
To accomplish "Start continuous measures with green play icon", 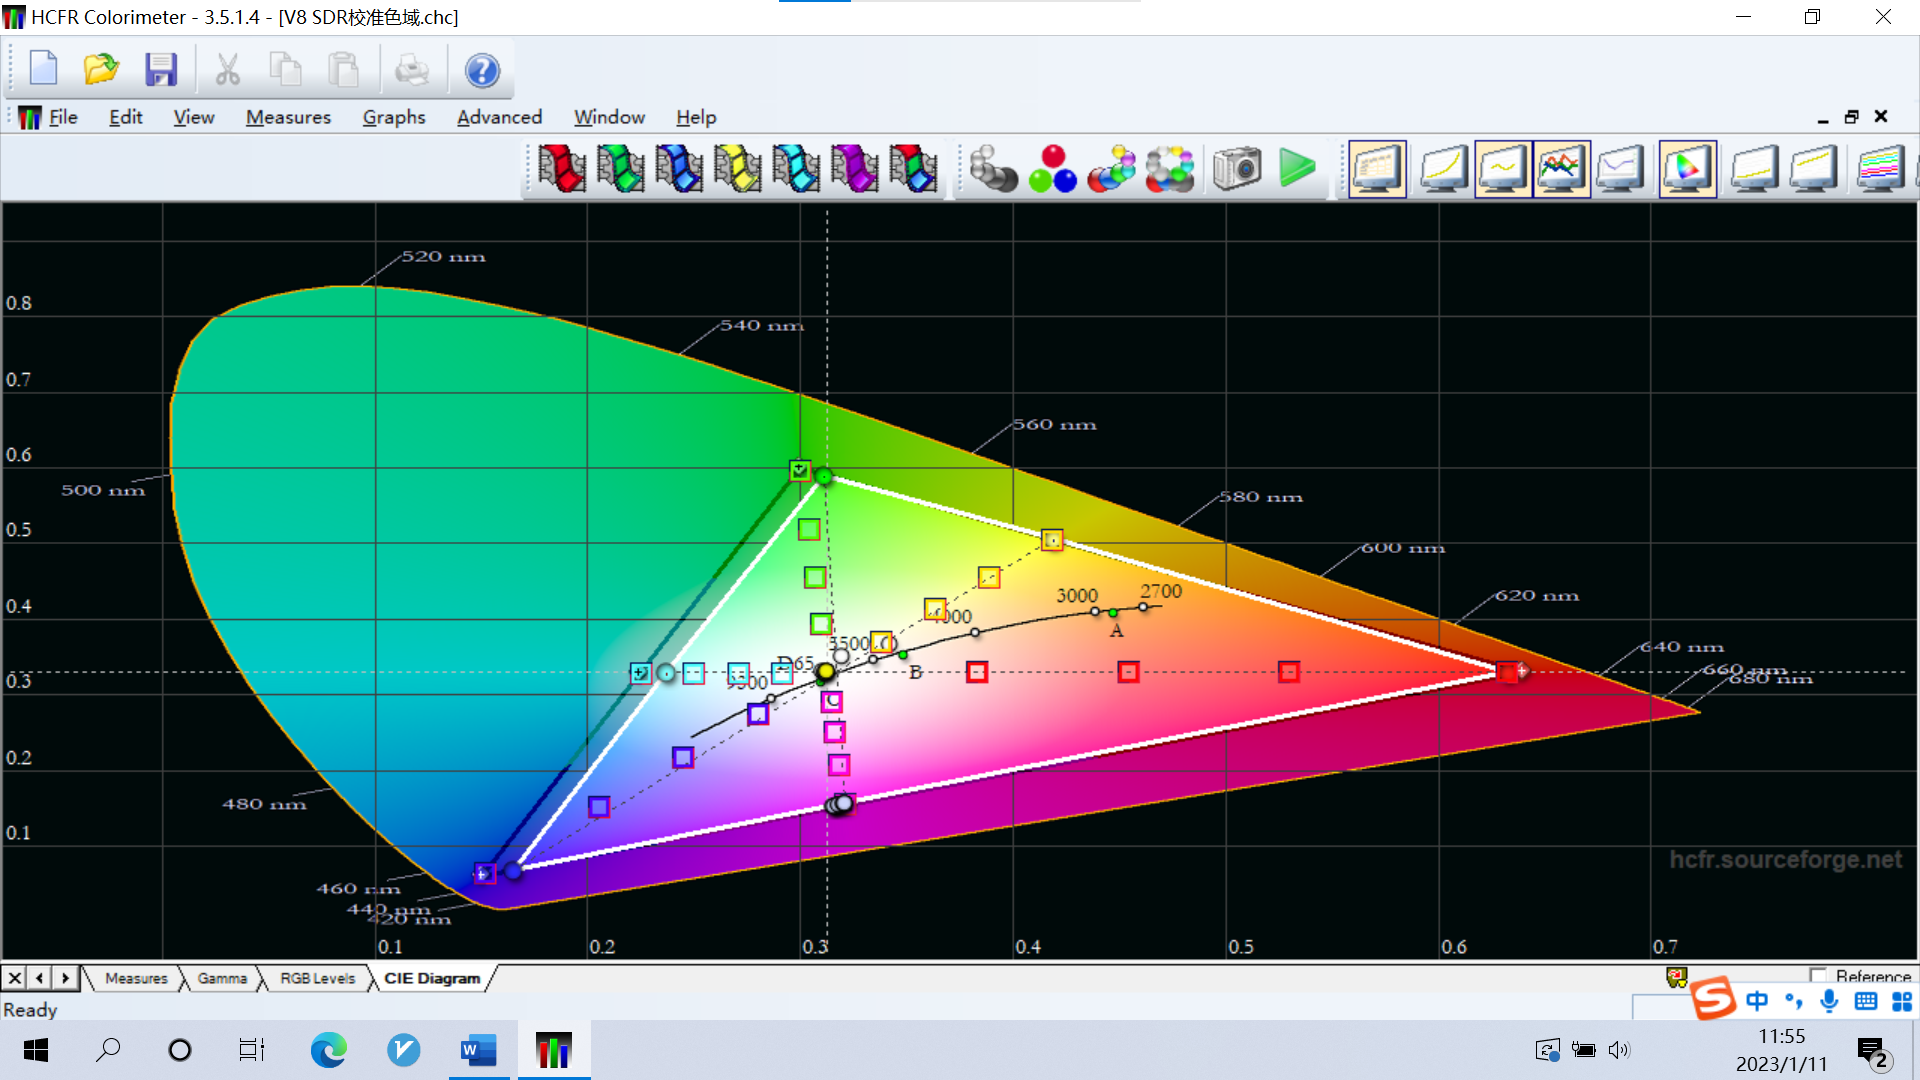I will (x=1297, y=169).
